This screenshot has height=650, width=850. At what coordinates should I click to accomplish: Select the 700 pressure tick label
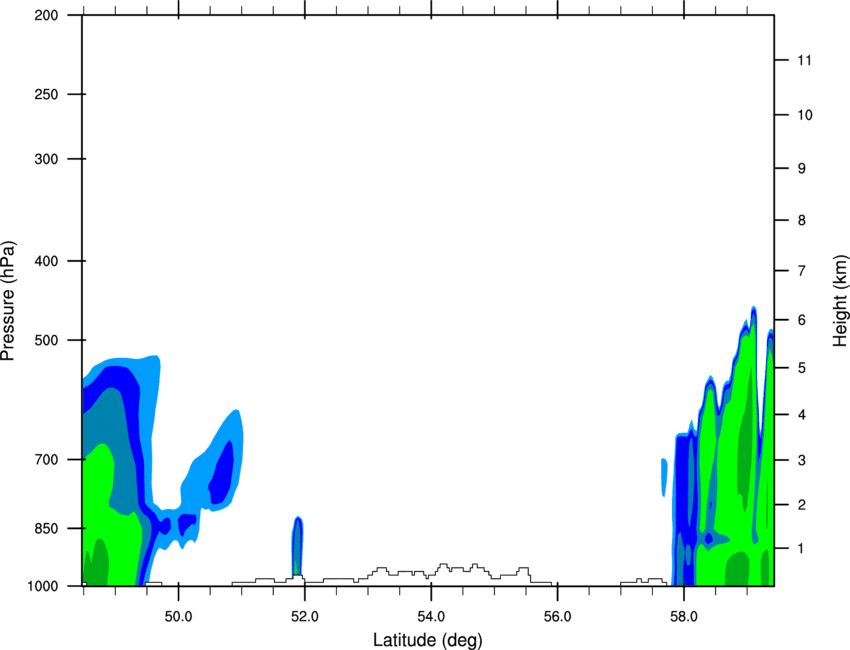pyautogui.click(x=47, y=459)
